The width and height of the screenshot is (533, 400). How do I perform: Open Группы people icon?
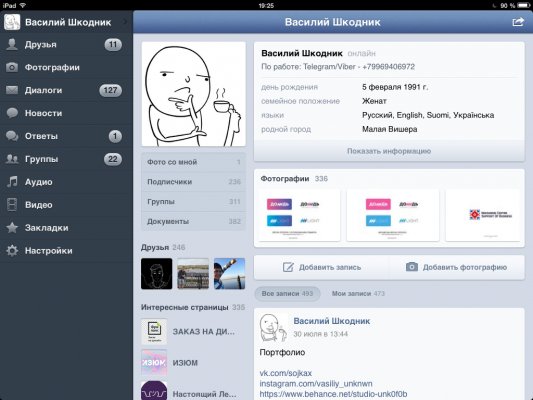coord(12,159)
